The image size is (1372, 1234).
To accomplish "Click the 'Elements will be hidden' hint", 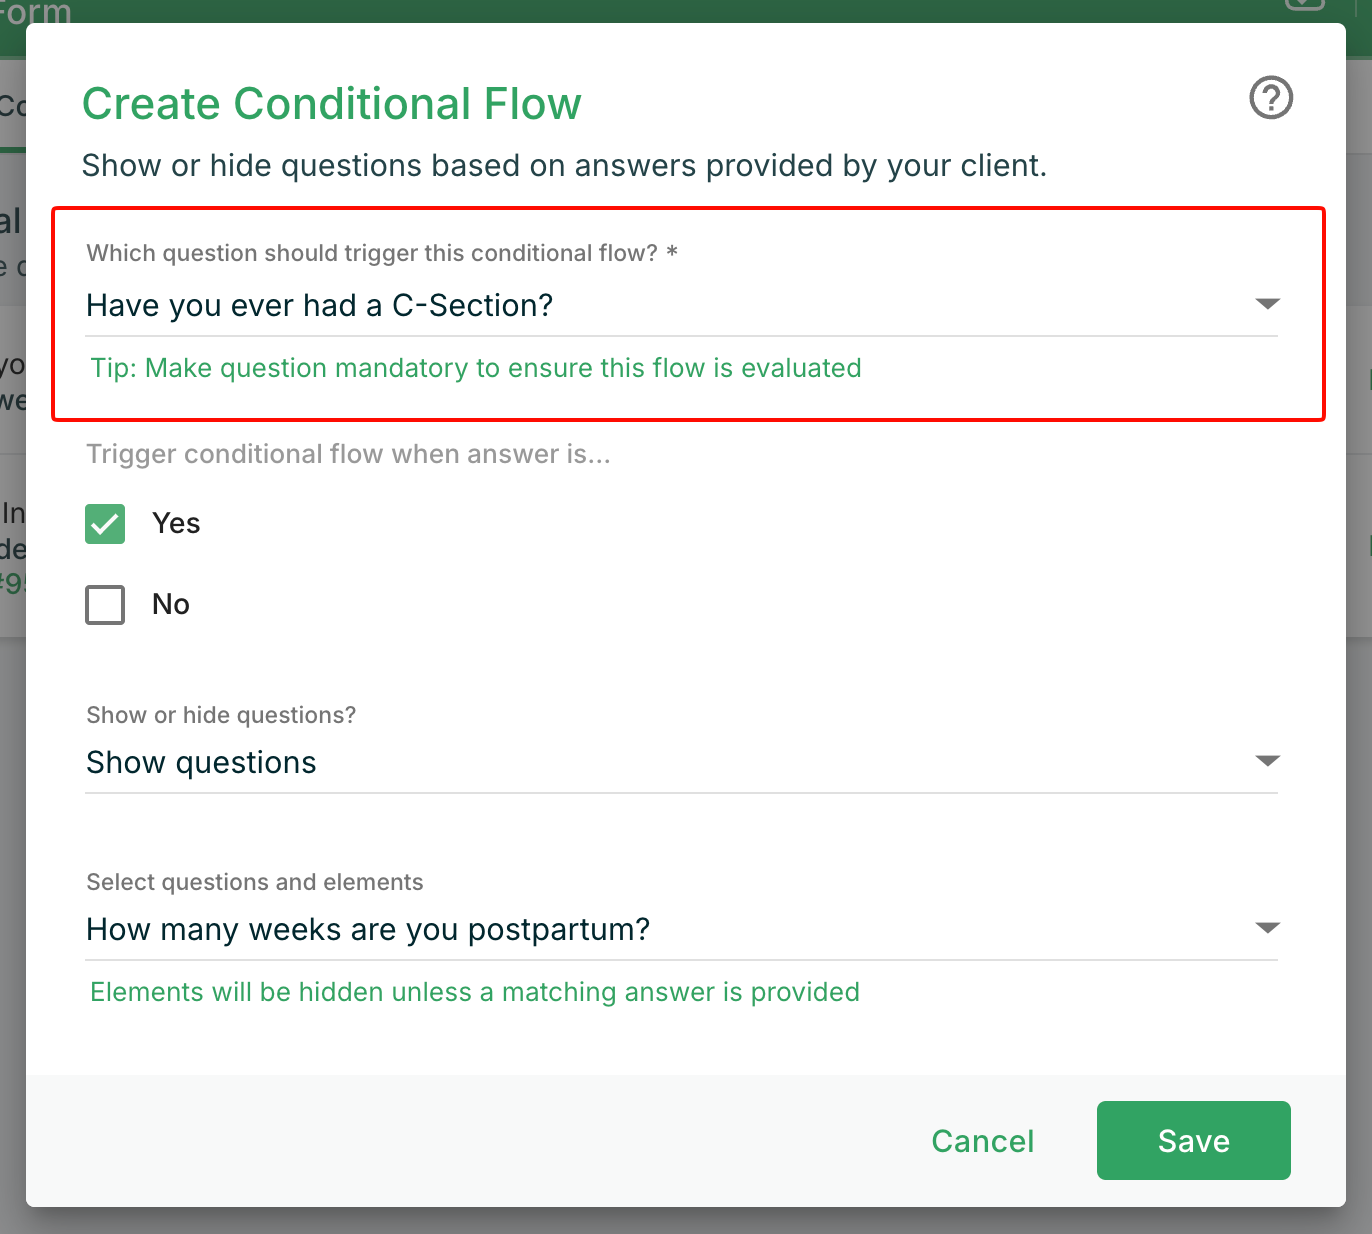I will pos(475,992).
